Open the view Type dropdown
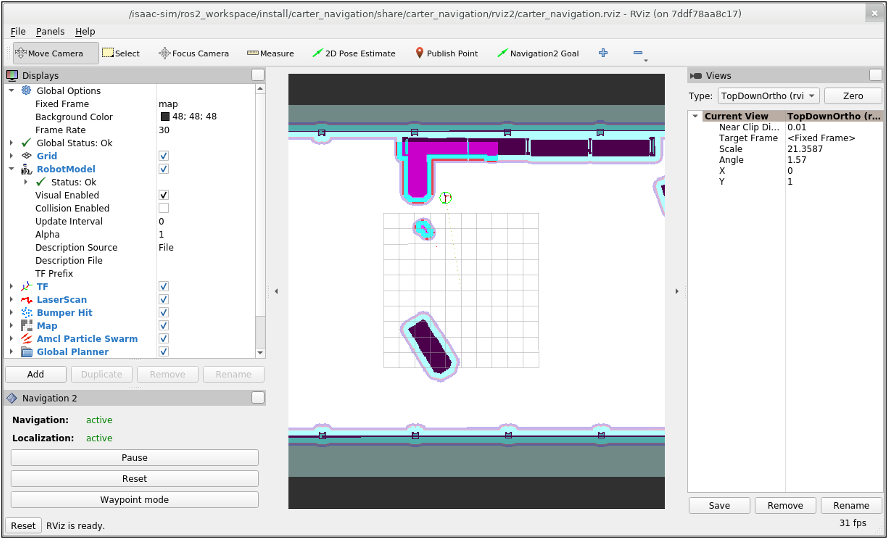The width and height of the screenshot is (887, 539). 769,96
